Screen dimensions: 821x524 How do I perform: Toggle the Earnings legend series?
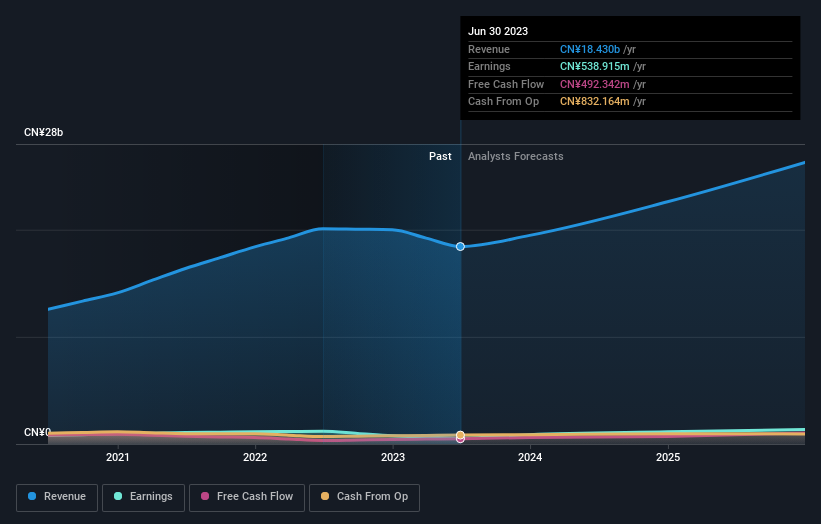click(x=143, y=497)
